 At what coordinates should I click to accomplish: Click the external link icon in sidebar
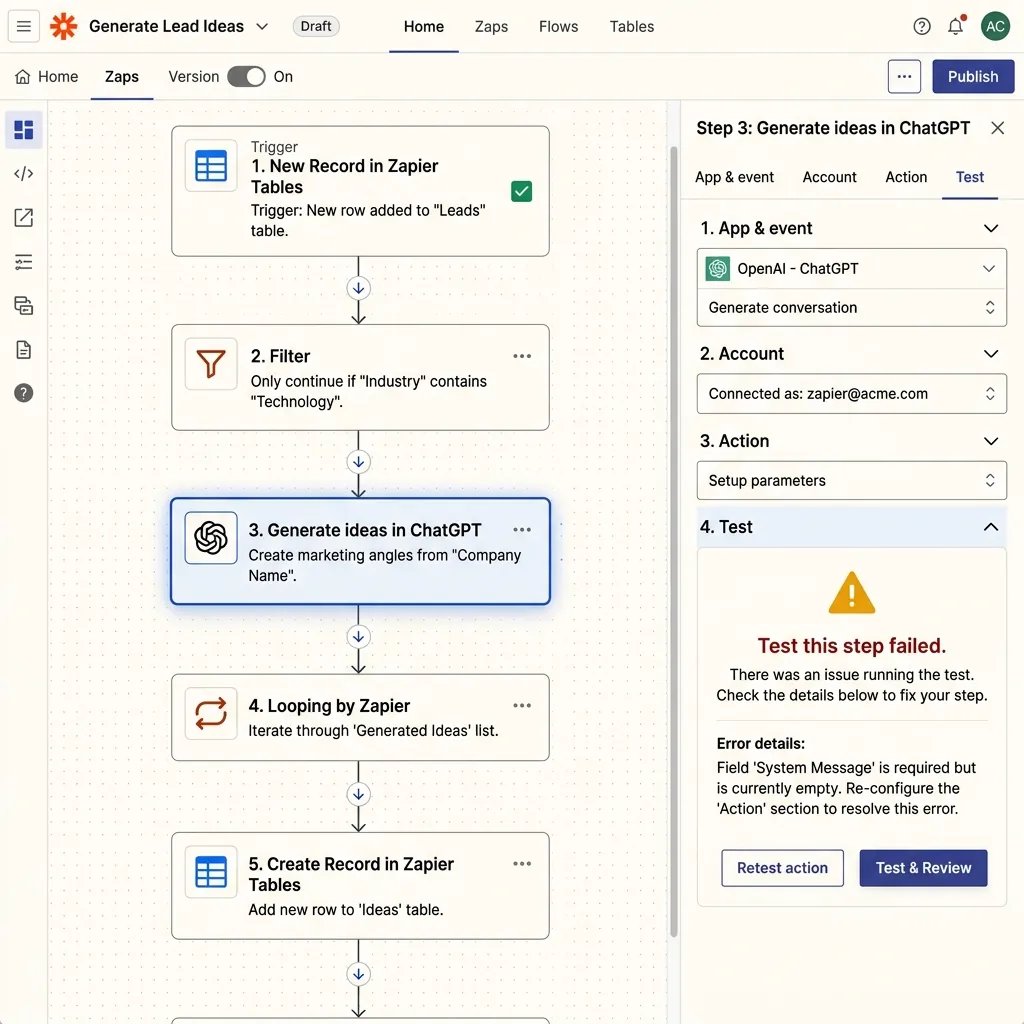(24, 217)
